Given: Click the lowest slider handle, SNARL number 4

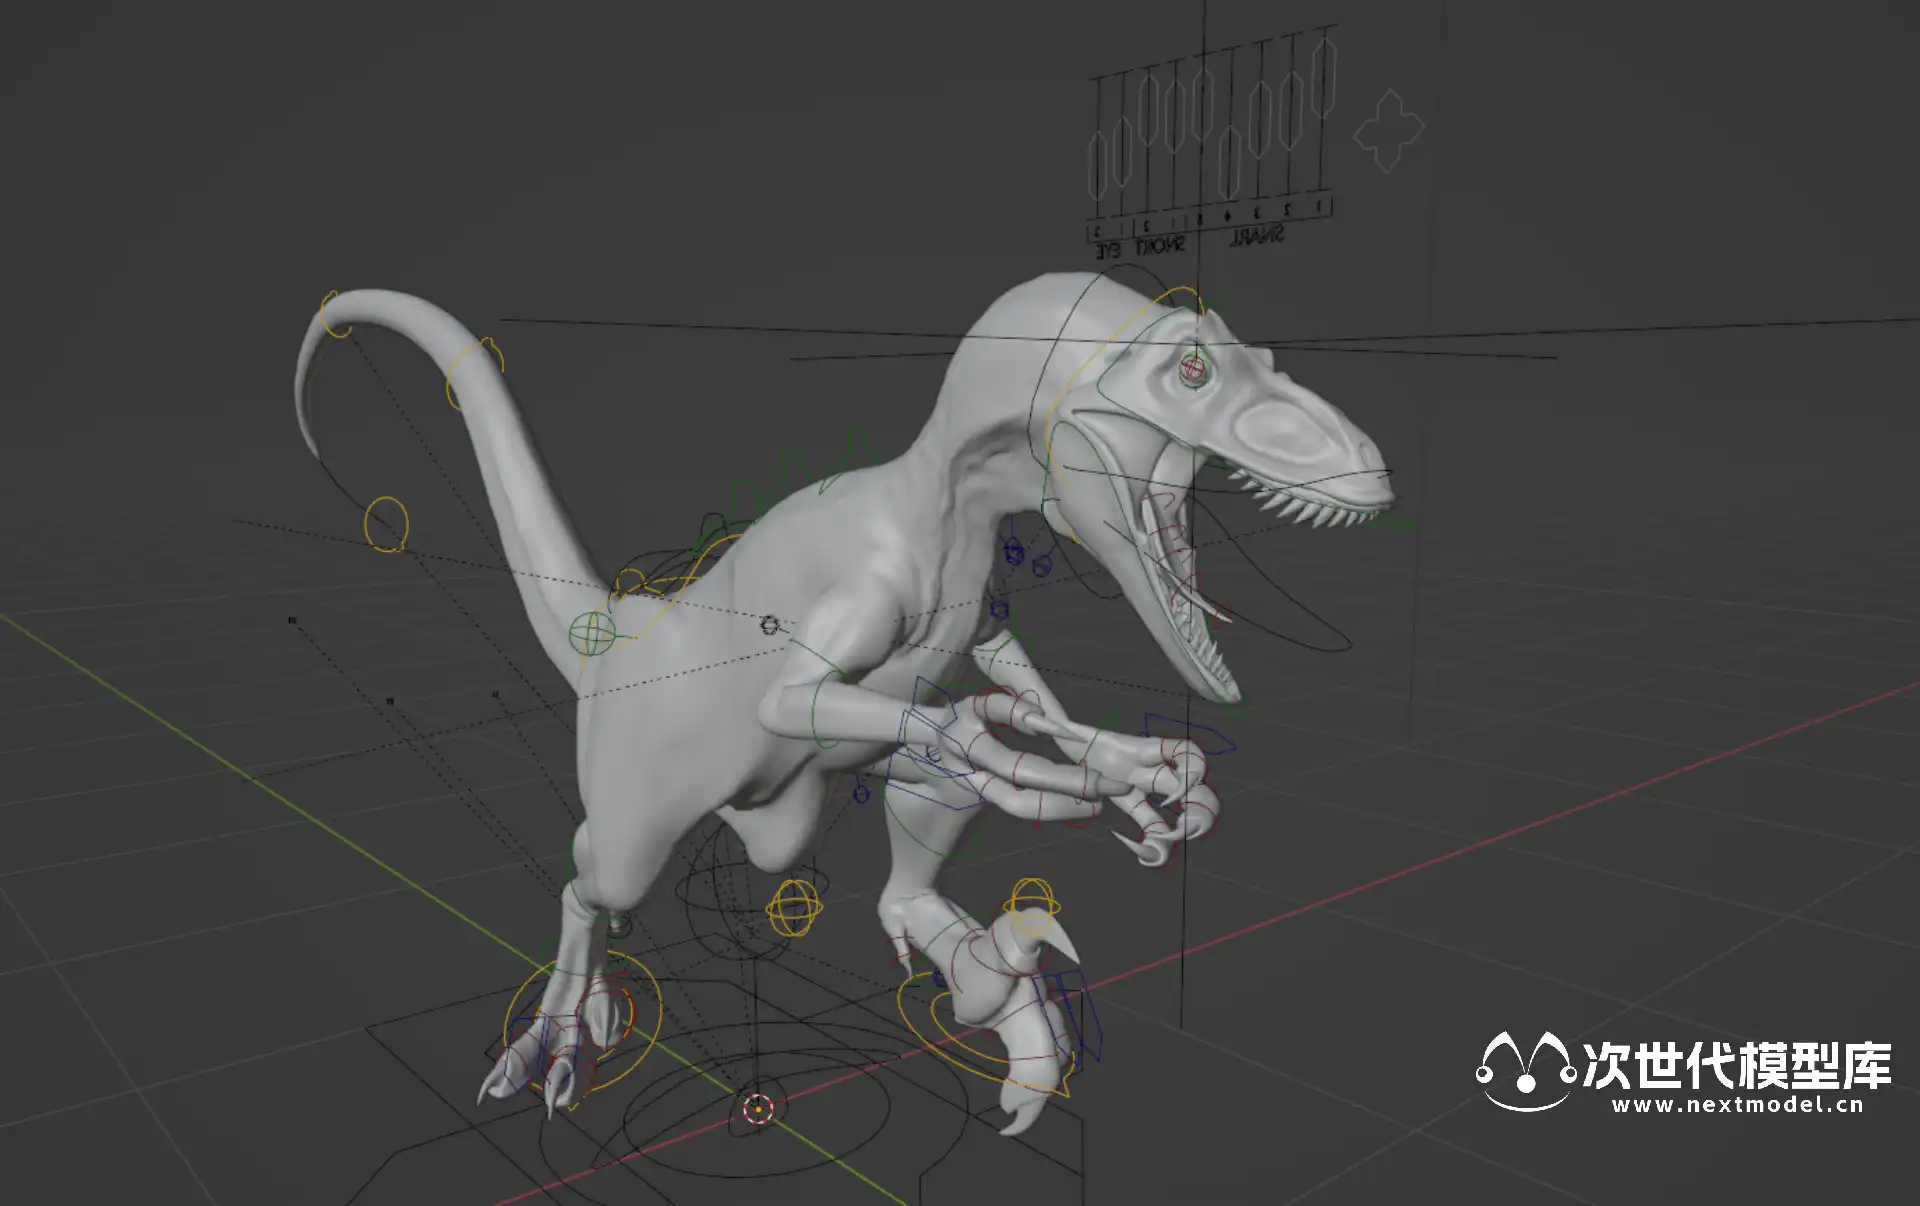Looking at the screenshot, I should (x=1230, y=163).
